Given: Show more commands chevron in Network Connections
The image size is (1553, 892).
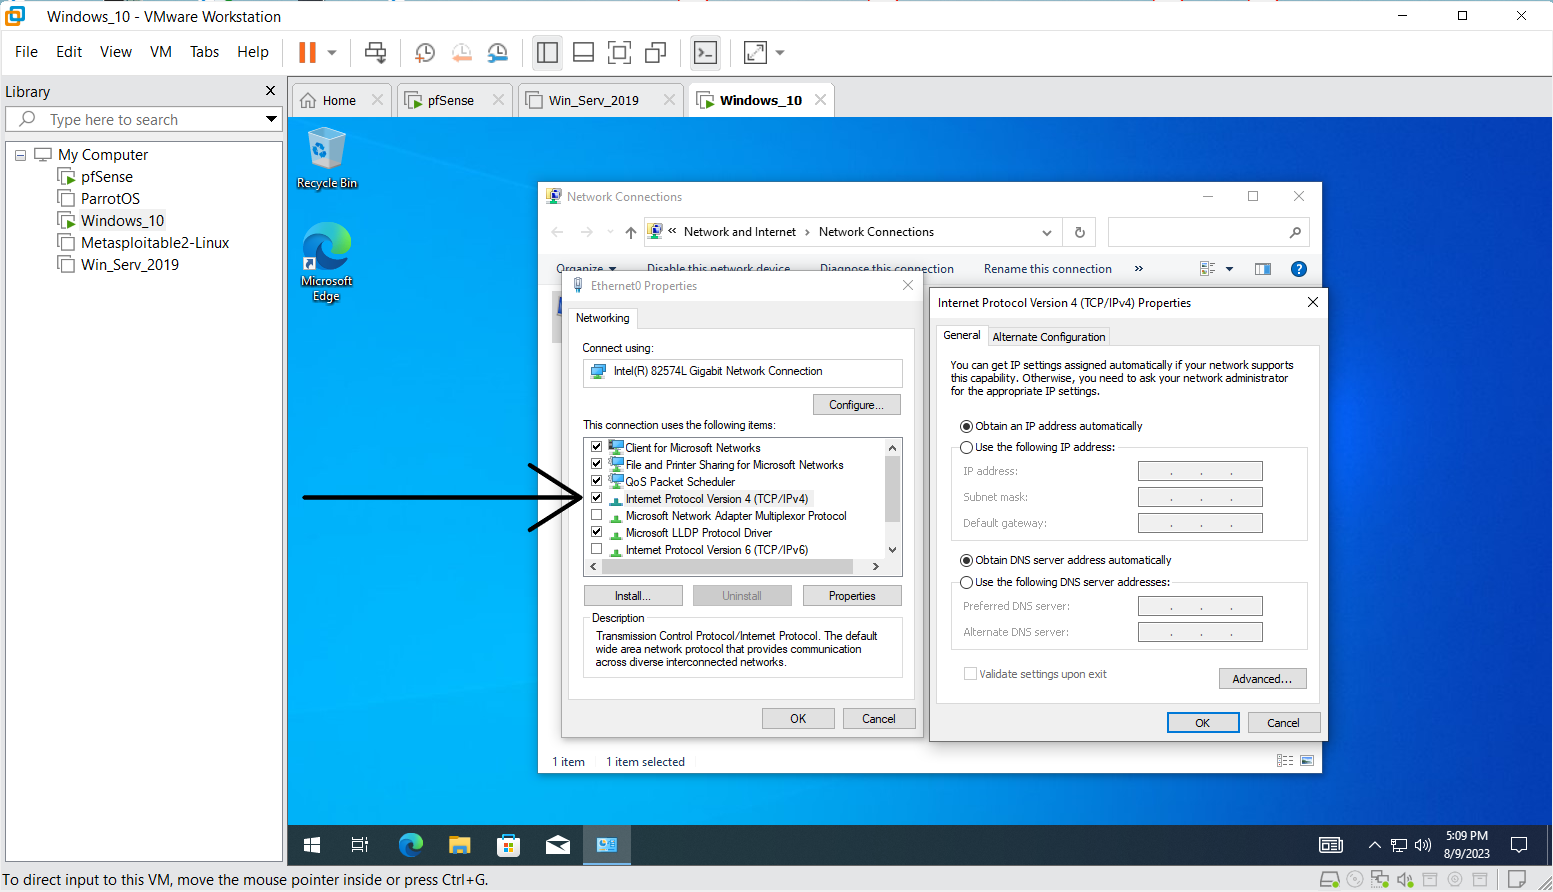Looking at the screenshot, I should [x=1138, y=269].
